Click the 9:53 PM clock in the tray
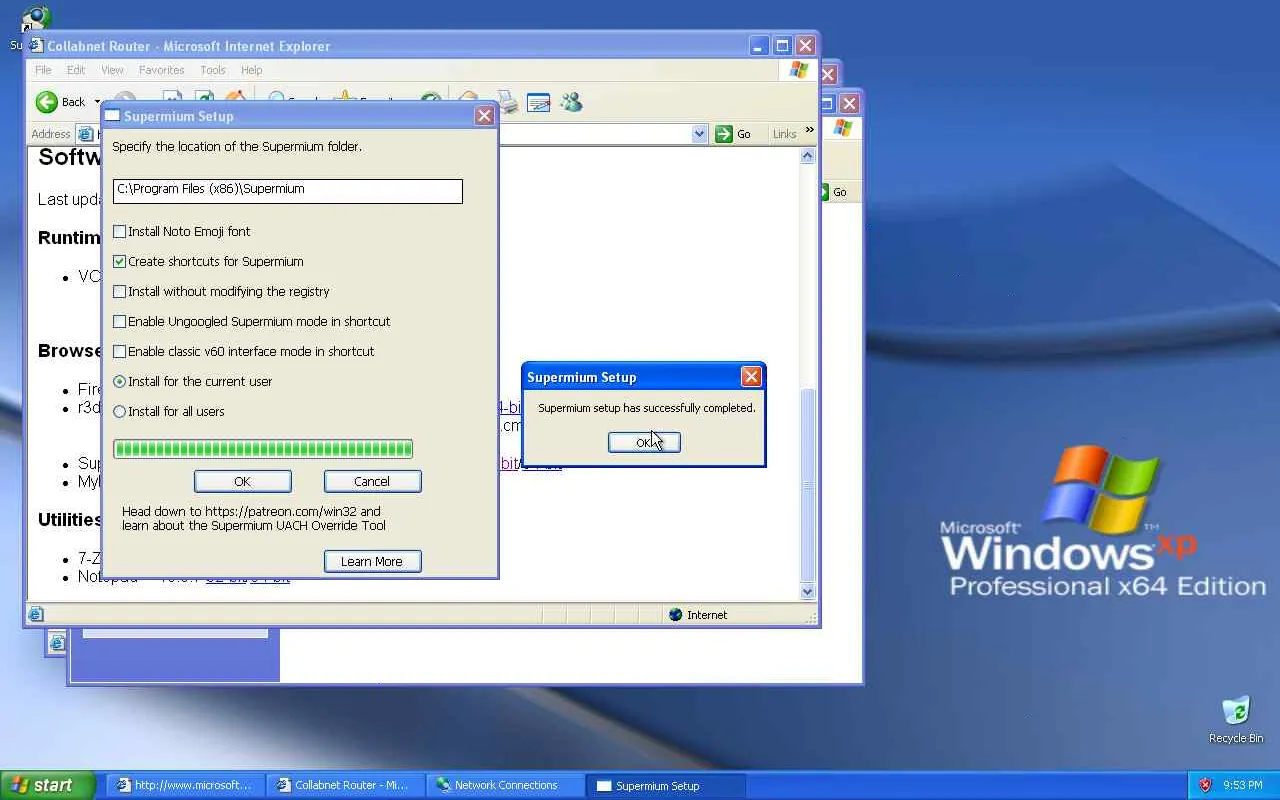The image size is (1280, 800). click(1244, 785)
